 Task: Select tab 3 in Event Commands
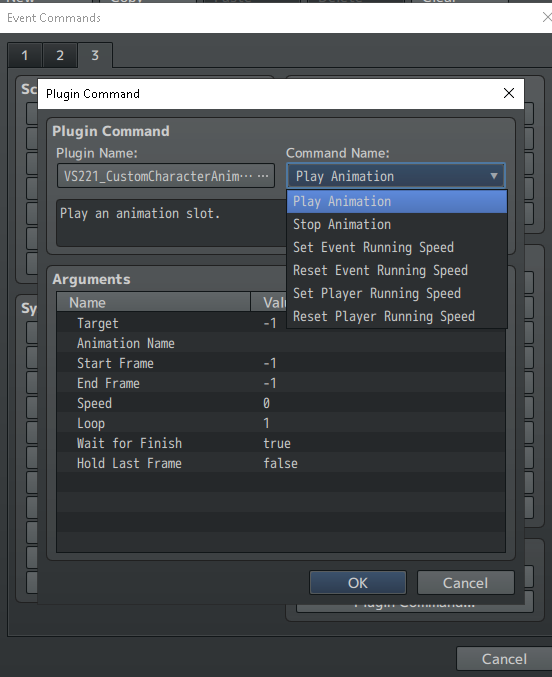tap(95, 55)
